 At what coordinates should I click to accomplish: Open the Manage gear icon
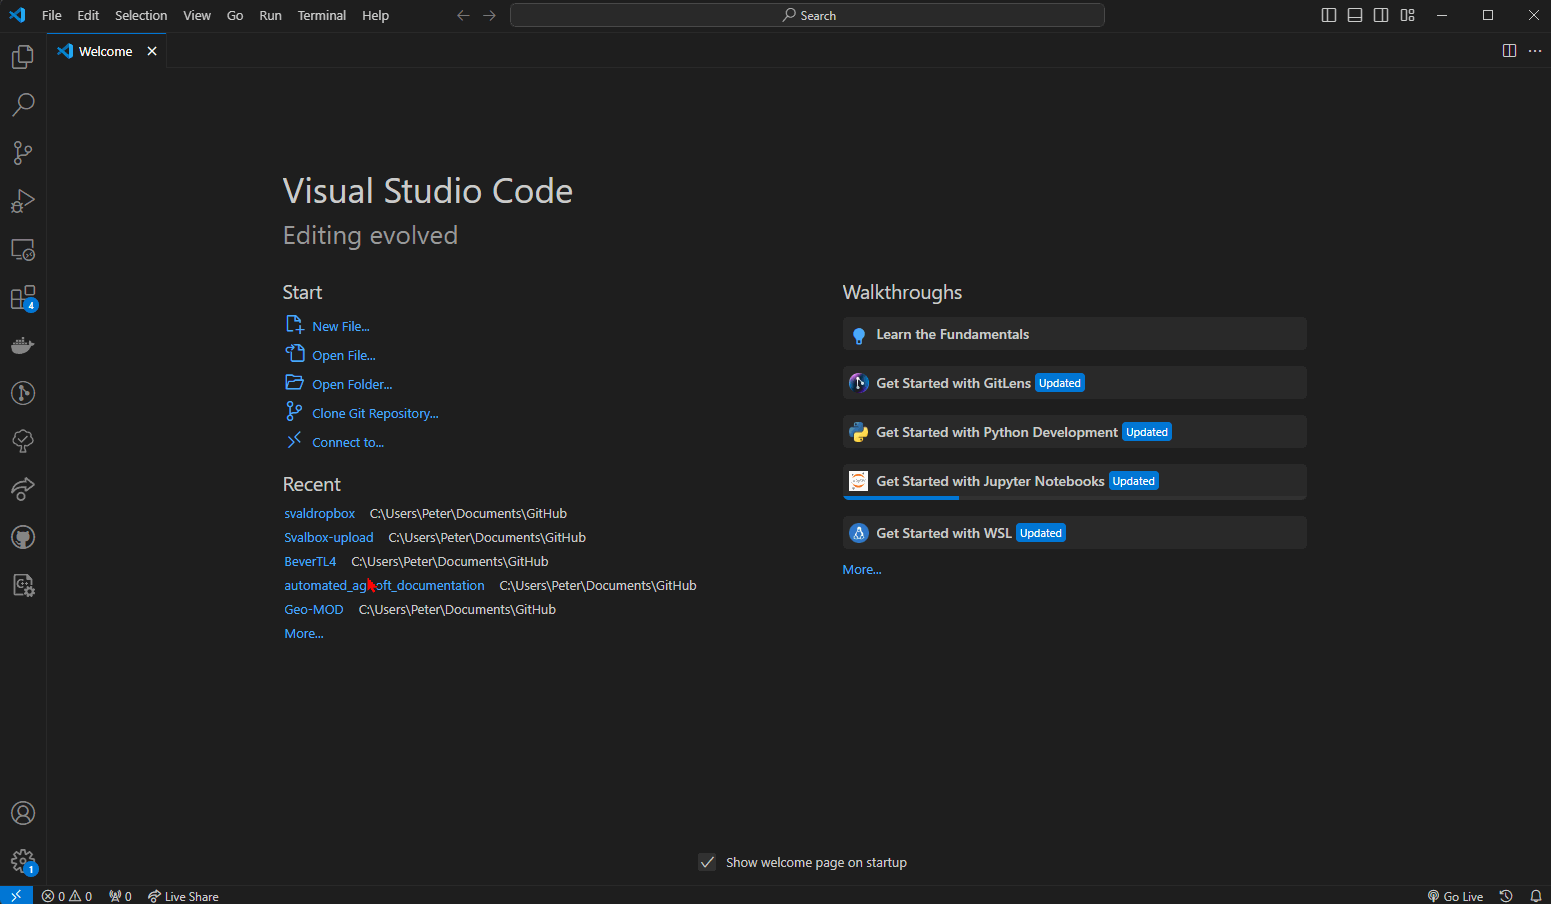[23, 861]
